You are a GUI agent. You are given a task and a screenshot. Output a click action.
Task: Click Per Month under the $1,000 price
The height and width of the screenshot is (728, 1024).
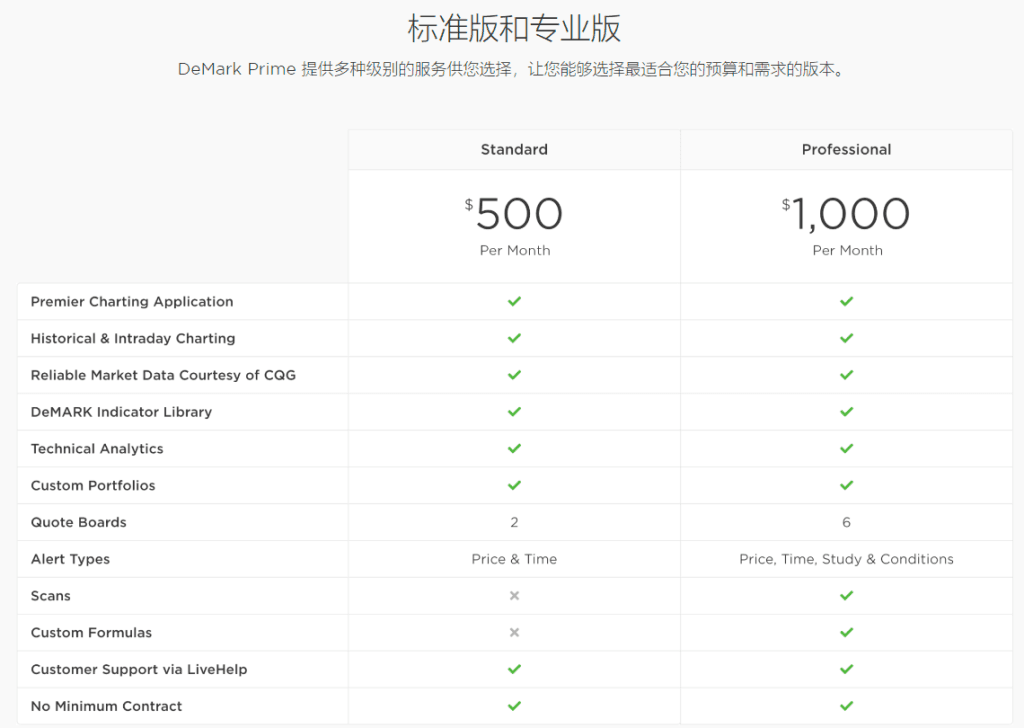pos(847,251)
